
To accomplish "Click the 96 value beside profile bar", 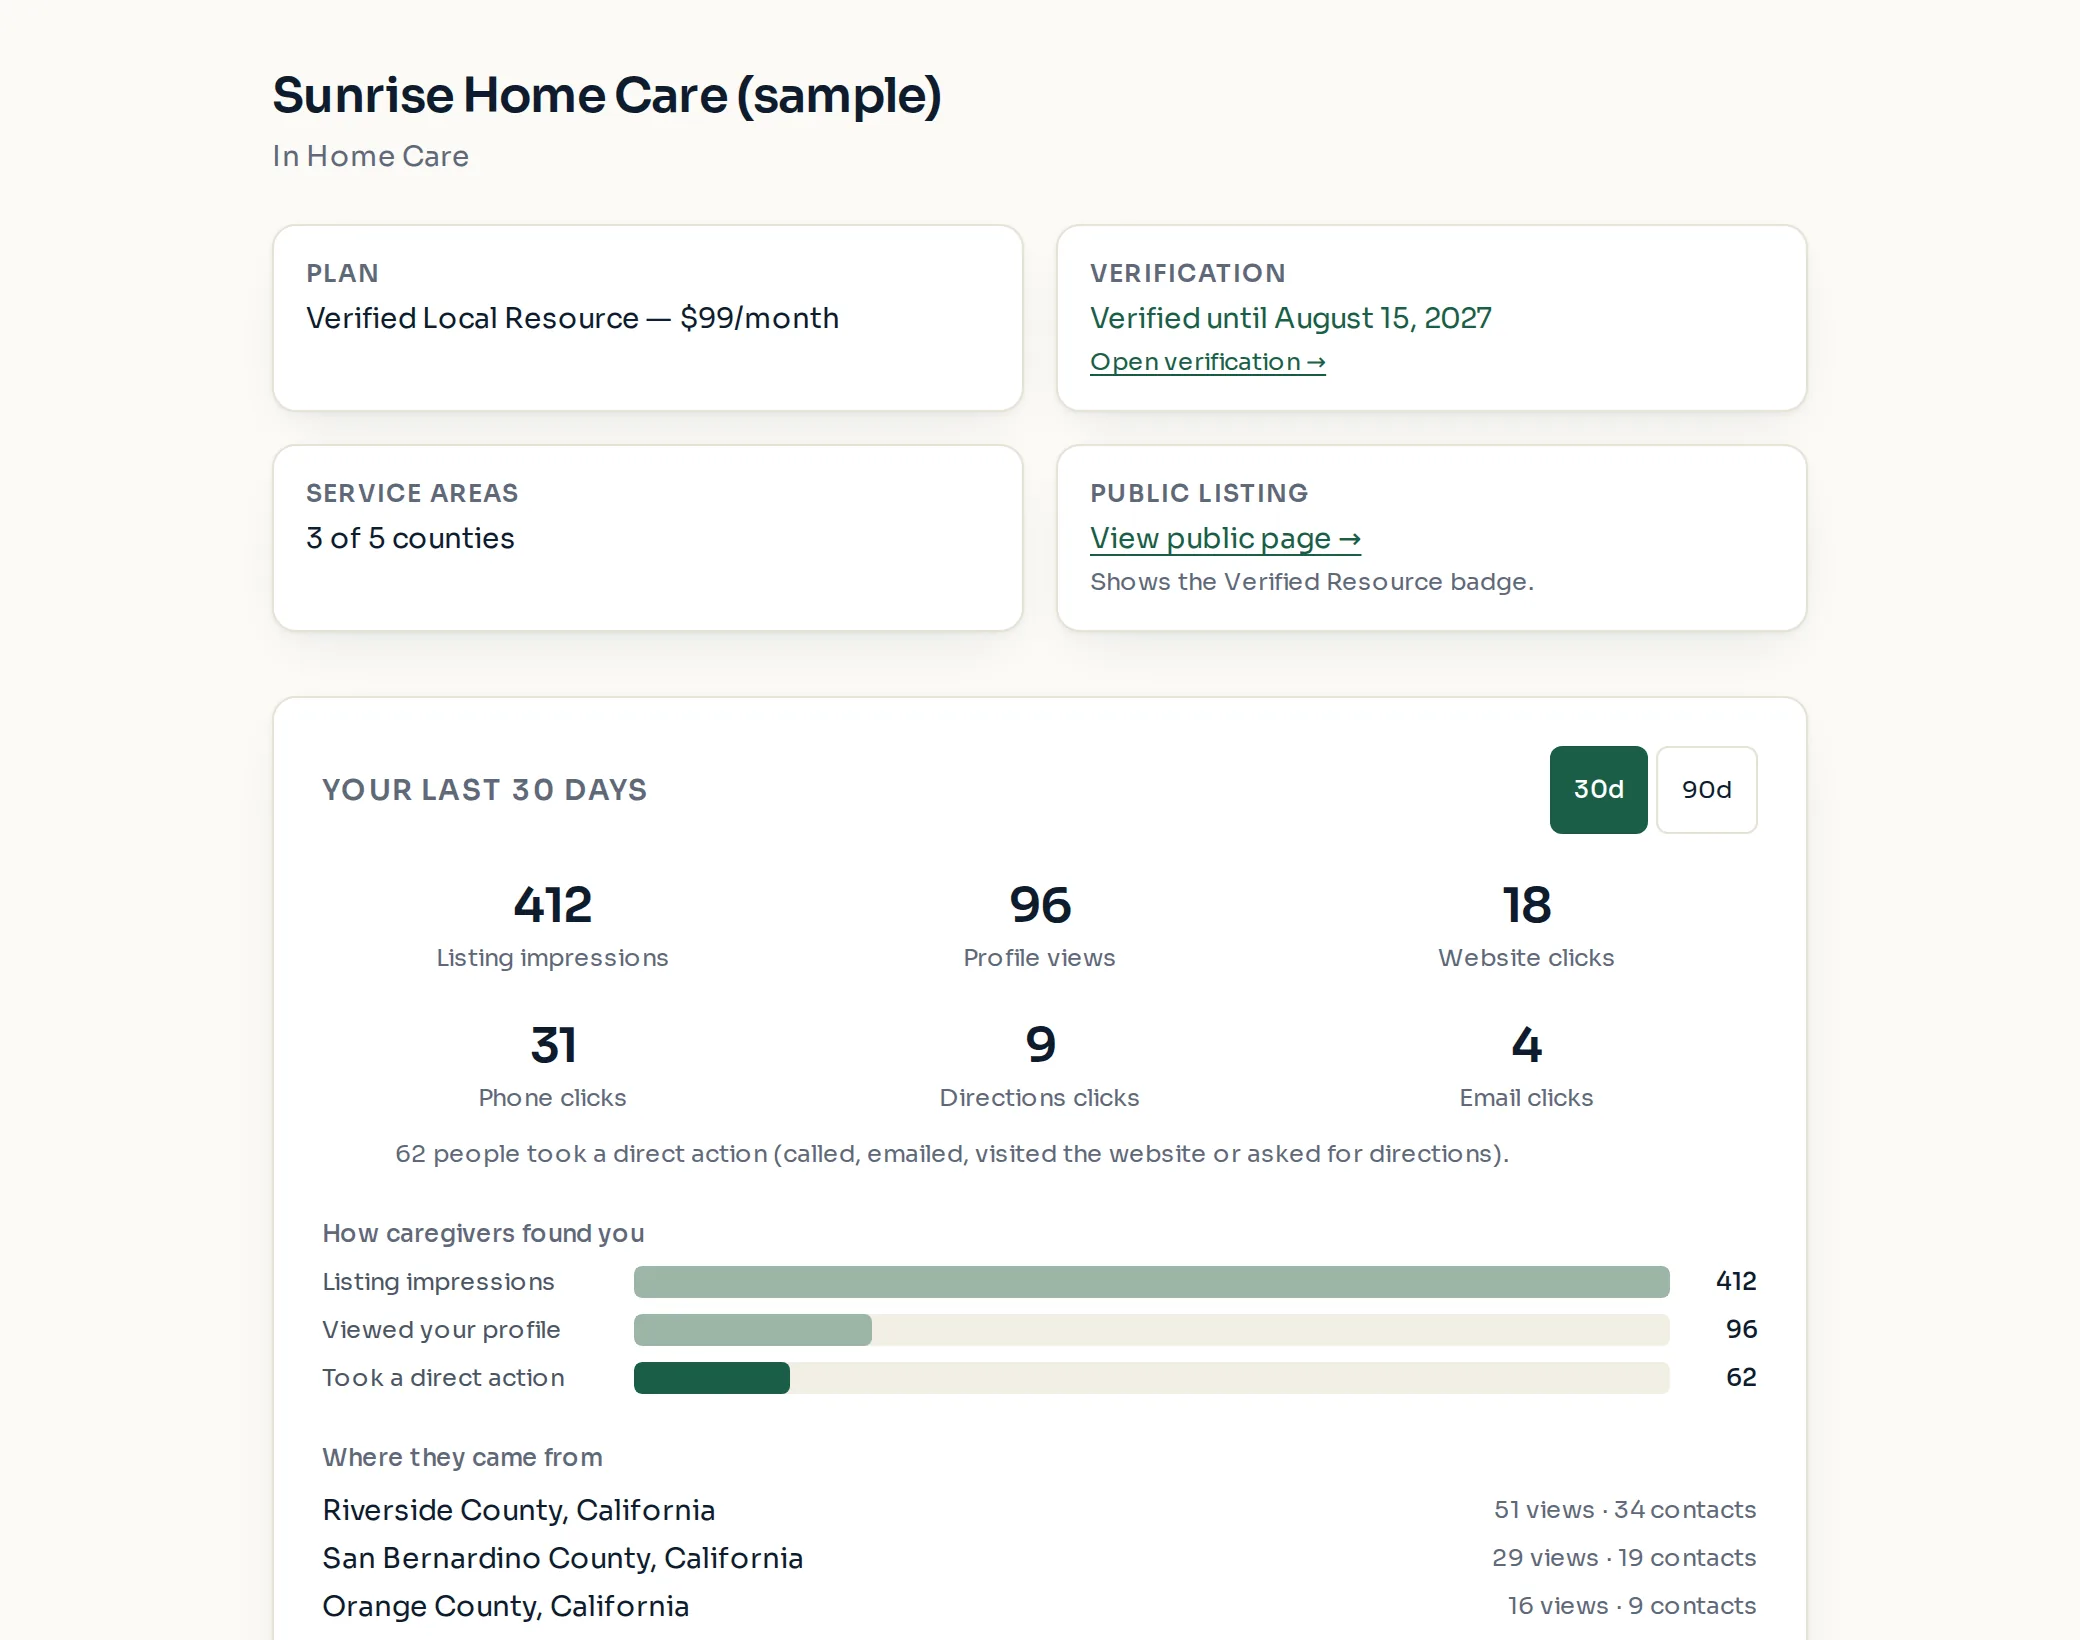I will point(1741,1330).
